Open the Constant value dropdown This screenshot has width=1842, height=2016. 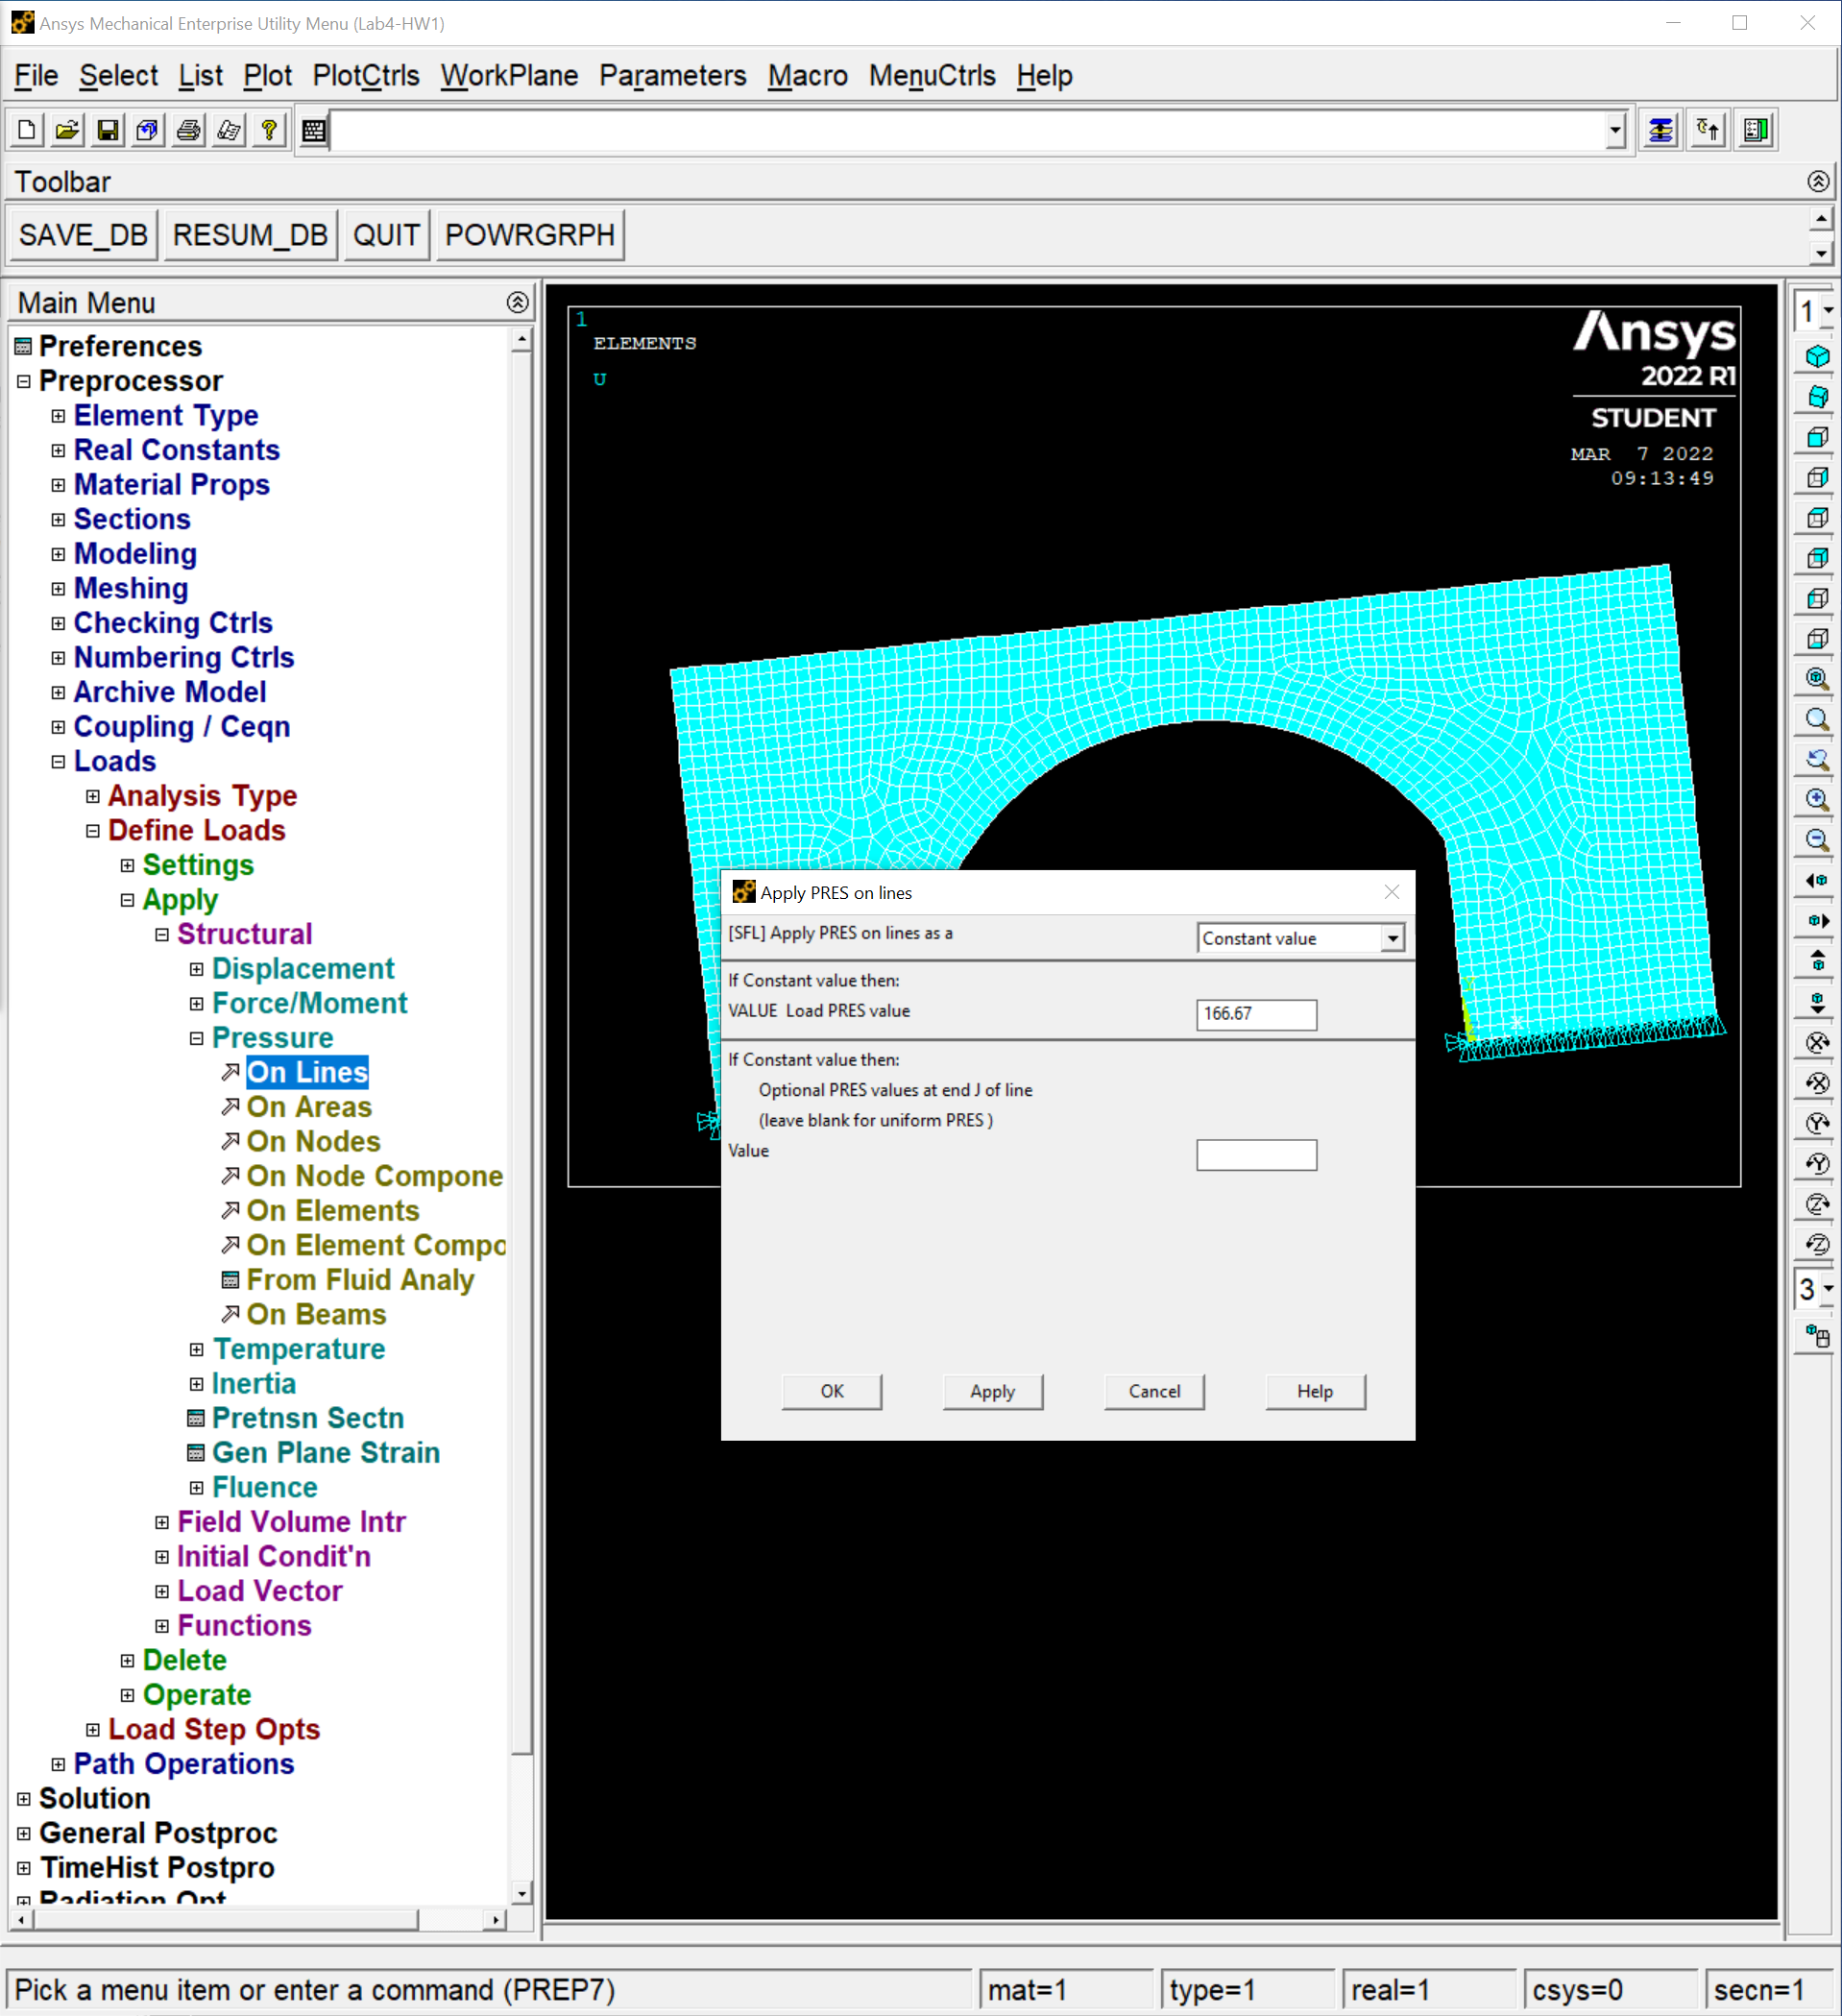pos(1392,938)
